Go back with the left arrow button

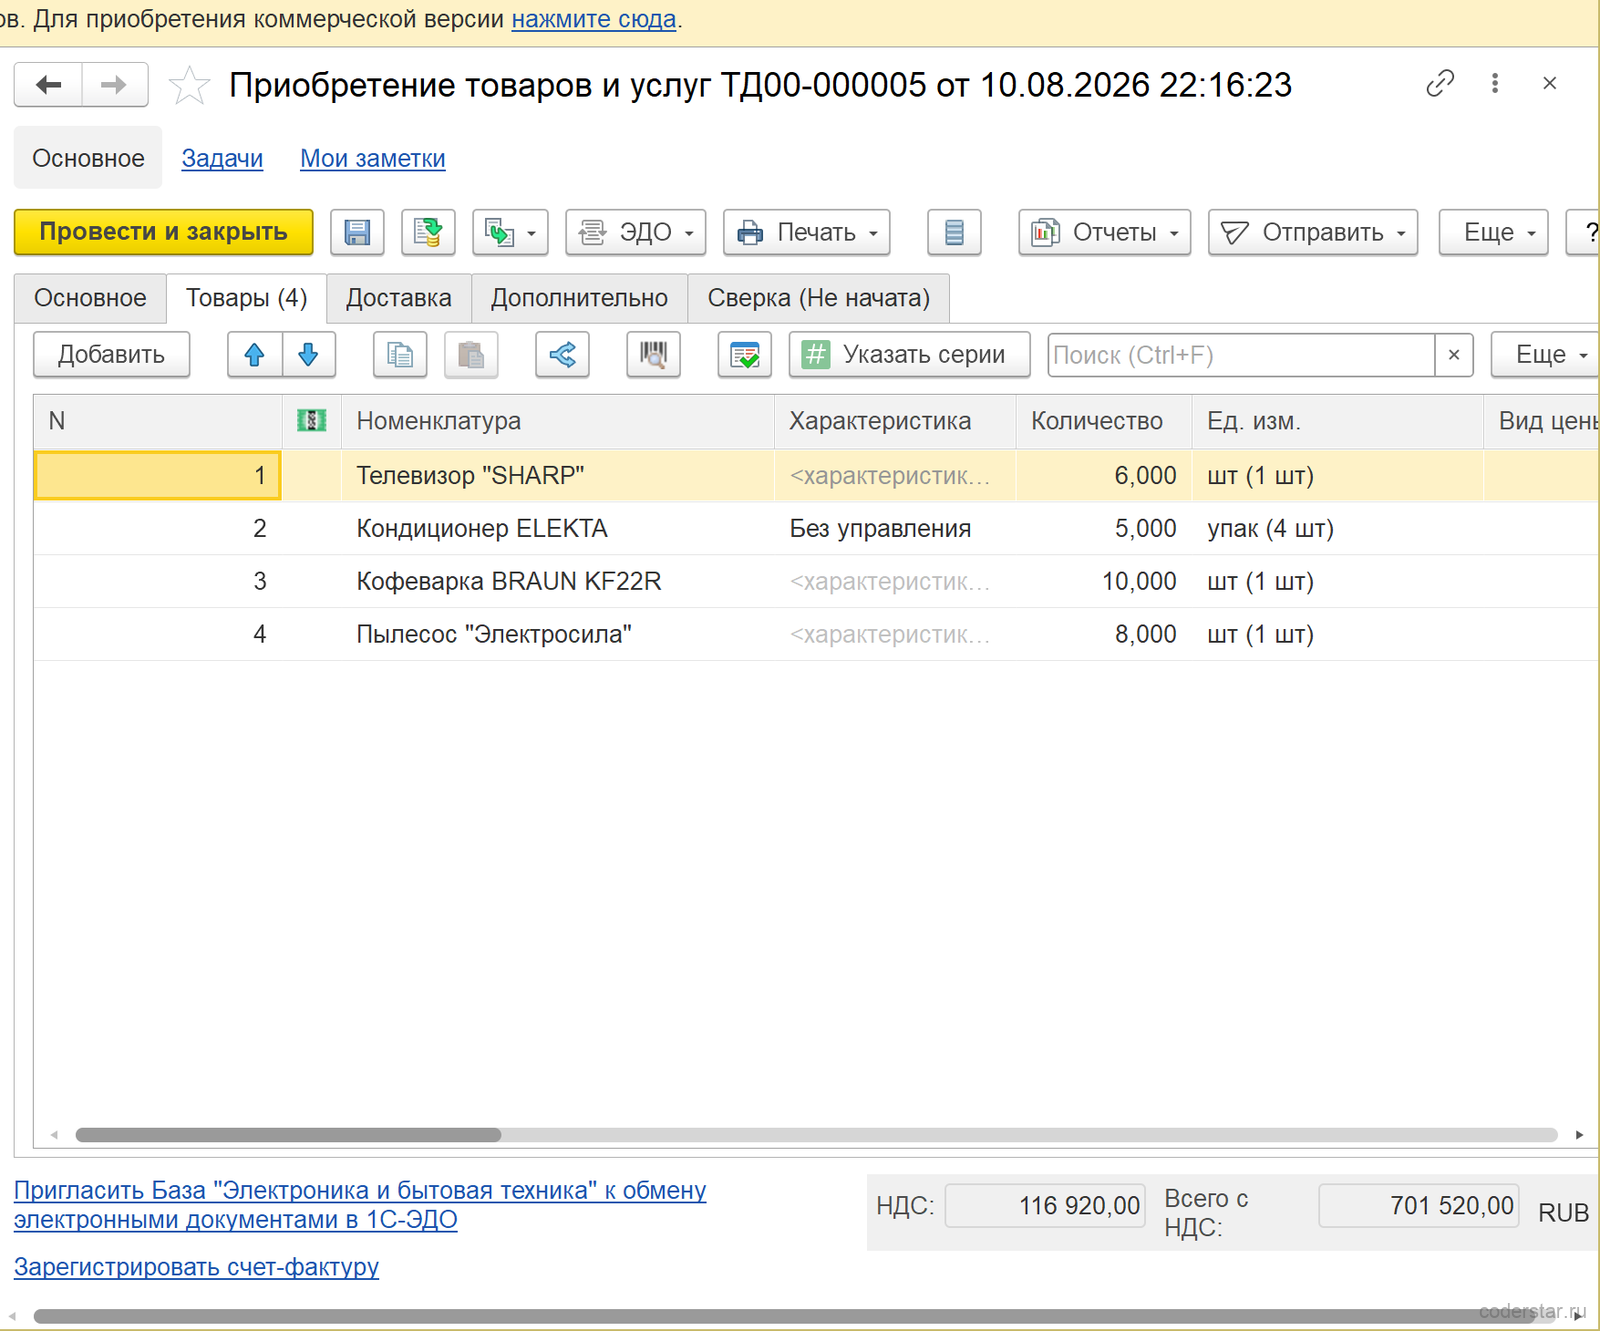[x=48, y=85]
